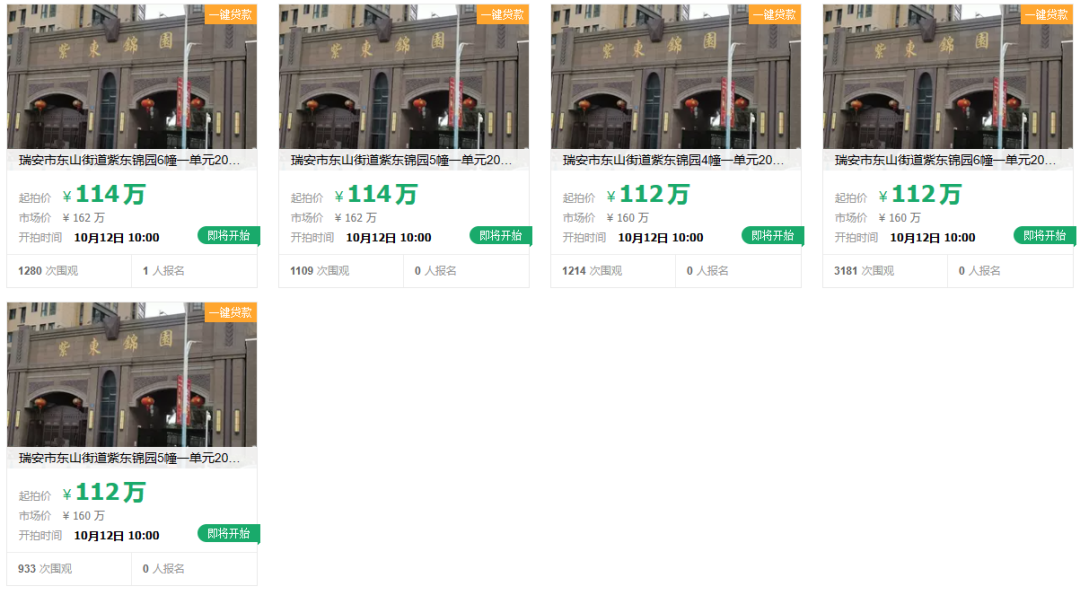Open the photo thumbnail of the 4幢 listing

click(675, 80)
